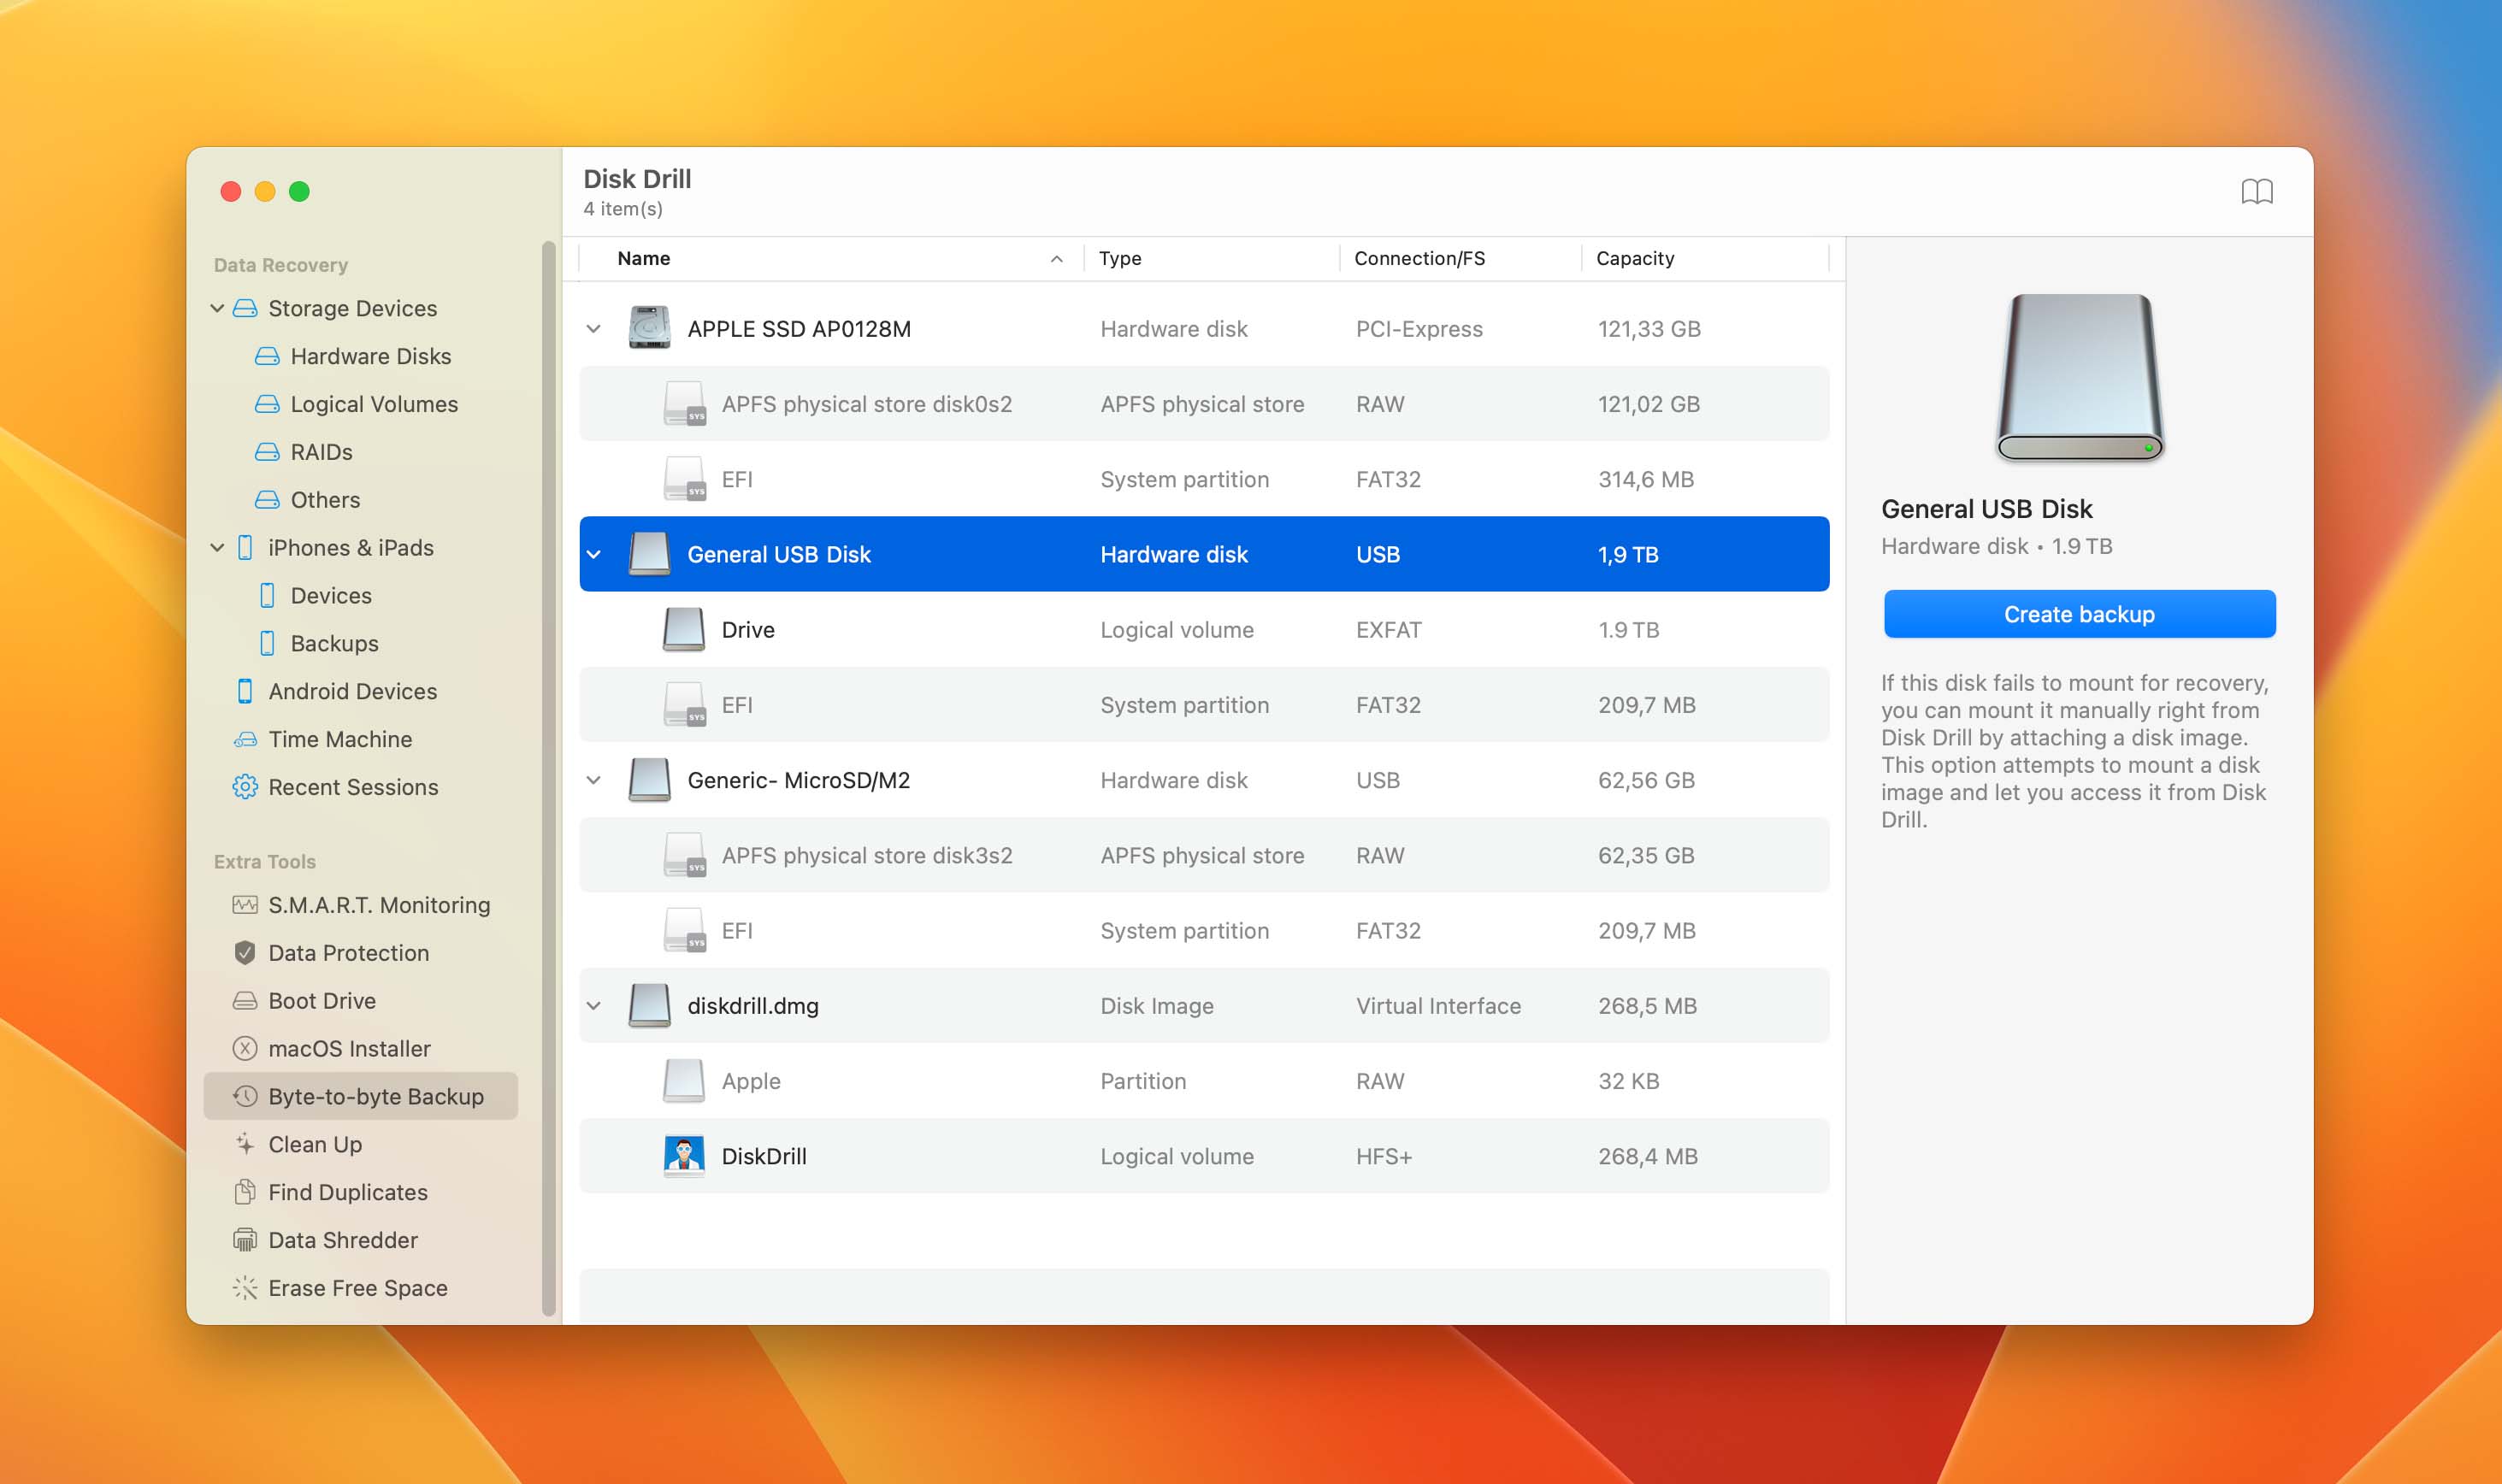This screenshot has width=2502, height=1484.
Task: Click the Time Machine icon
Action: coord(245,739)
